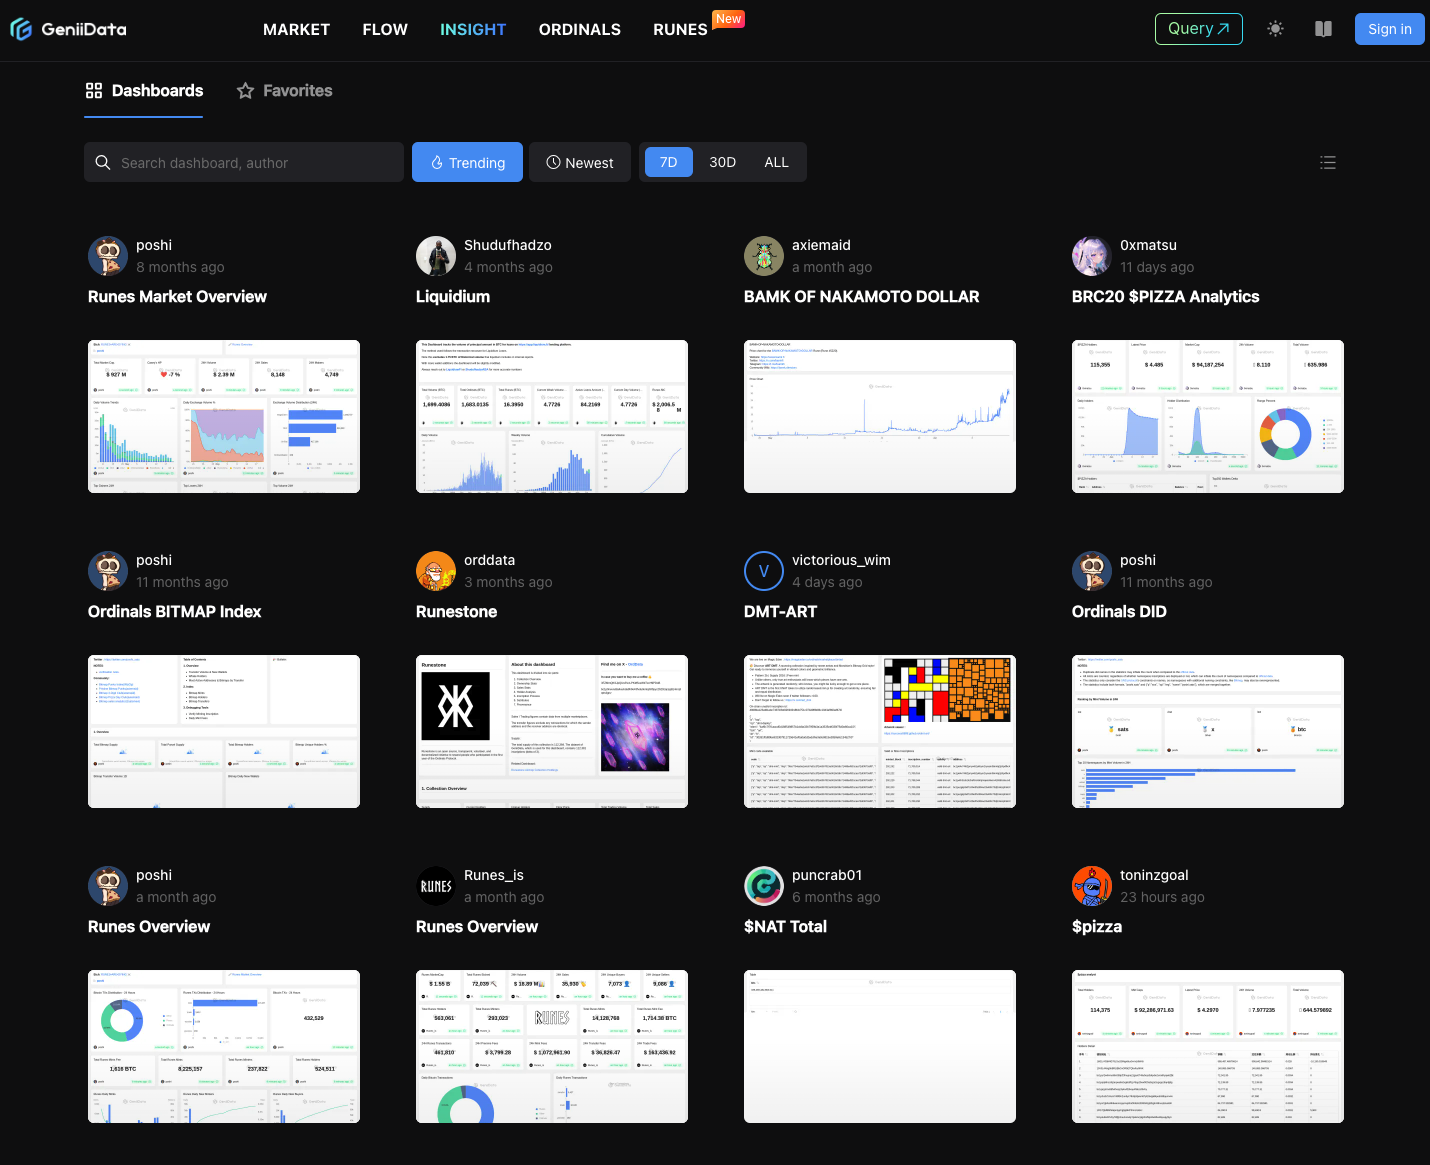The height and width of the screenshot is (1165, 1430).
Task: Click Shudufhadzo's profile avatar
Action: 436,256
